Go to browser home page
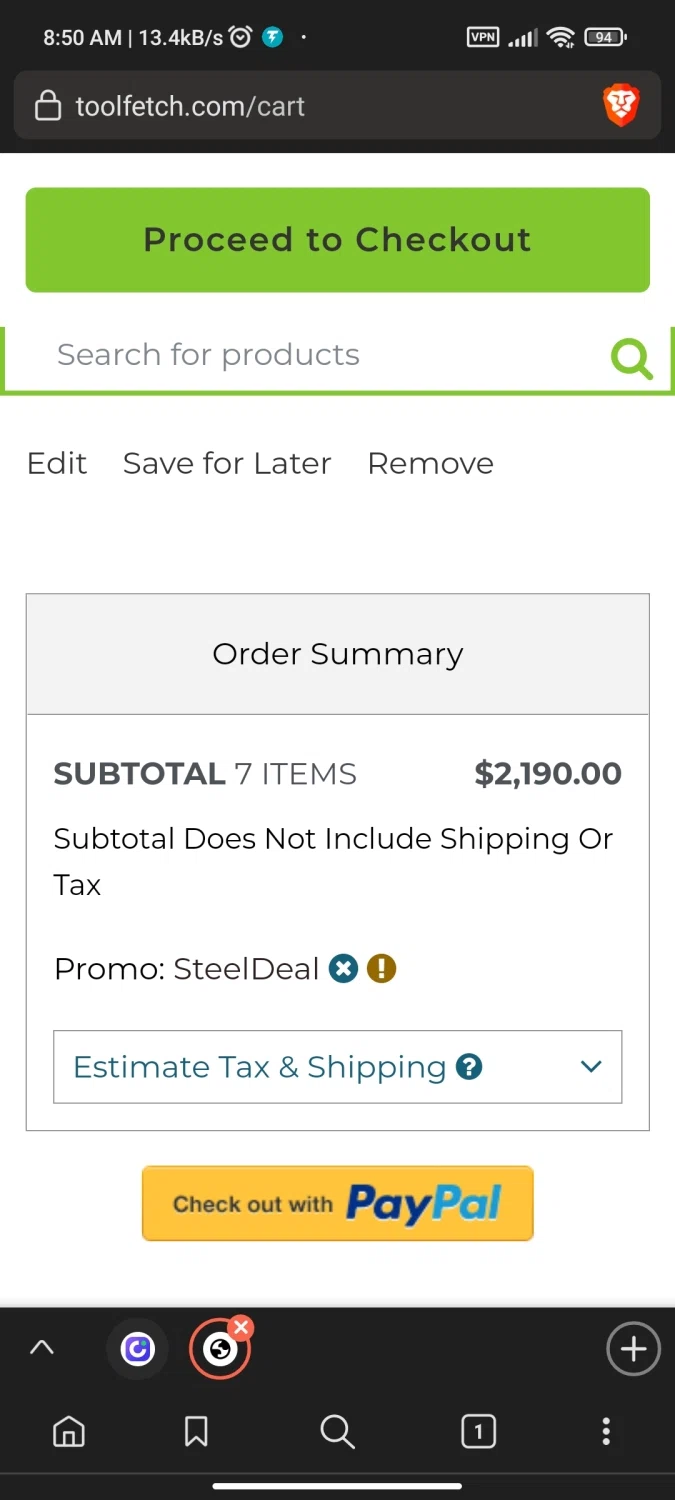The width and height of the screenshot is (675, 1500). point(68,1432)
